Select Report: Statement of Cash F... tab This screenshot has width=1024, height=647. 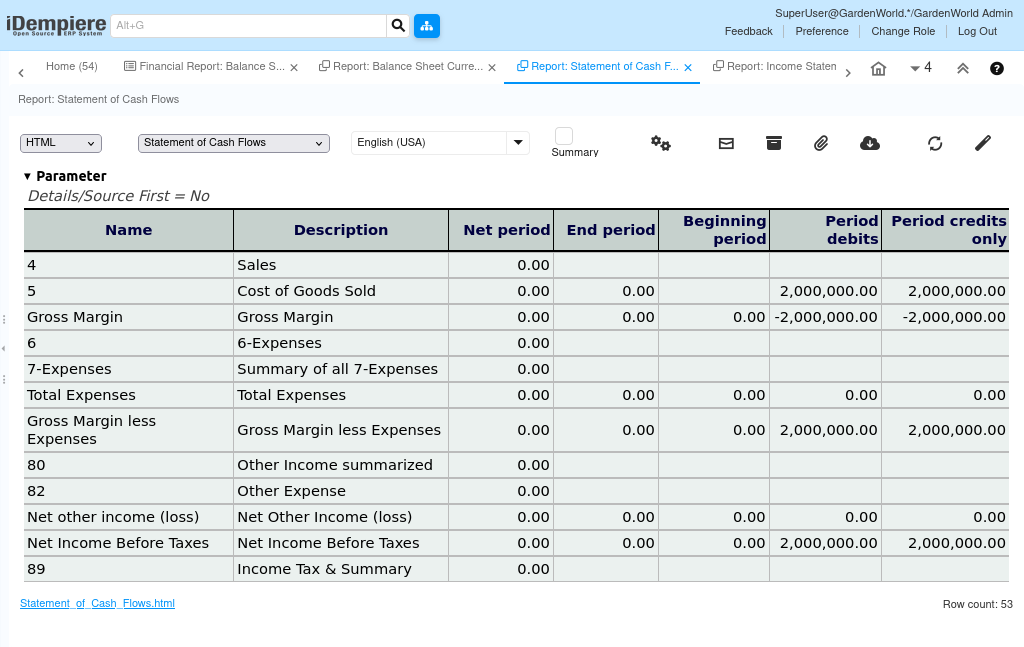pyautogui.click(x=604, y=66)
